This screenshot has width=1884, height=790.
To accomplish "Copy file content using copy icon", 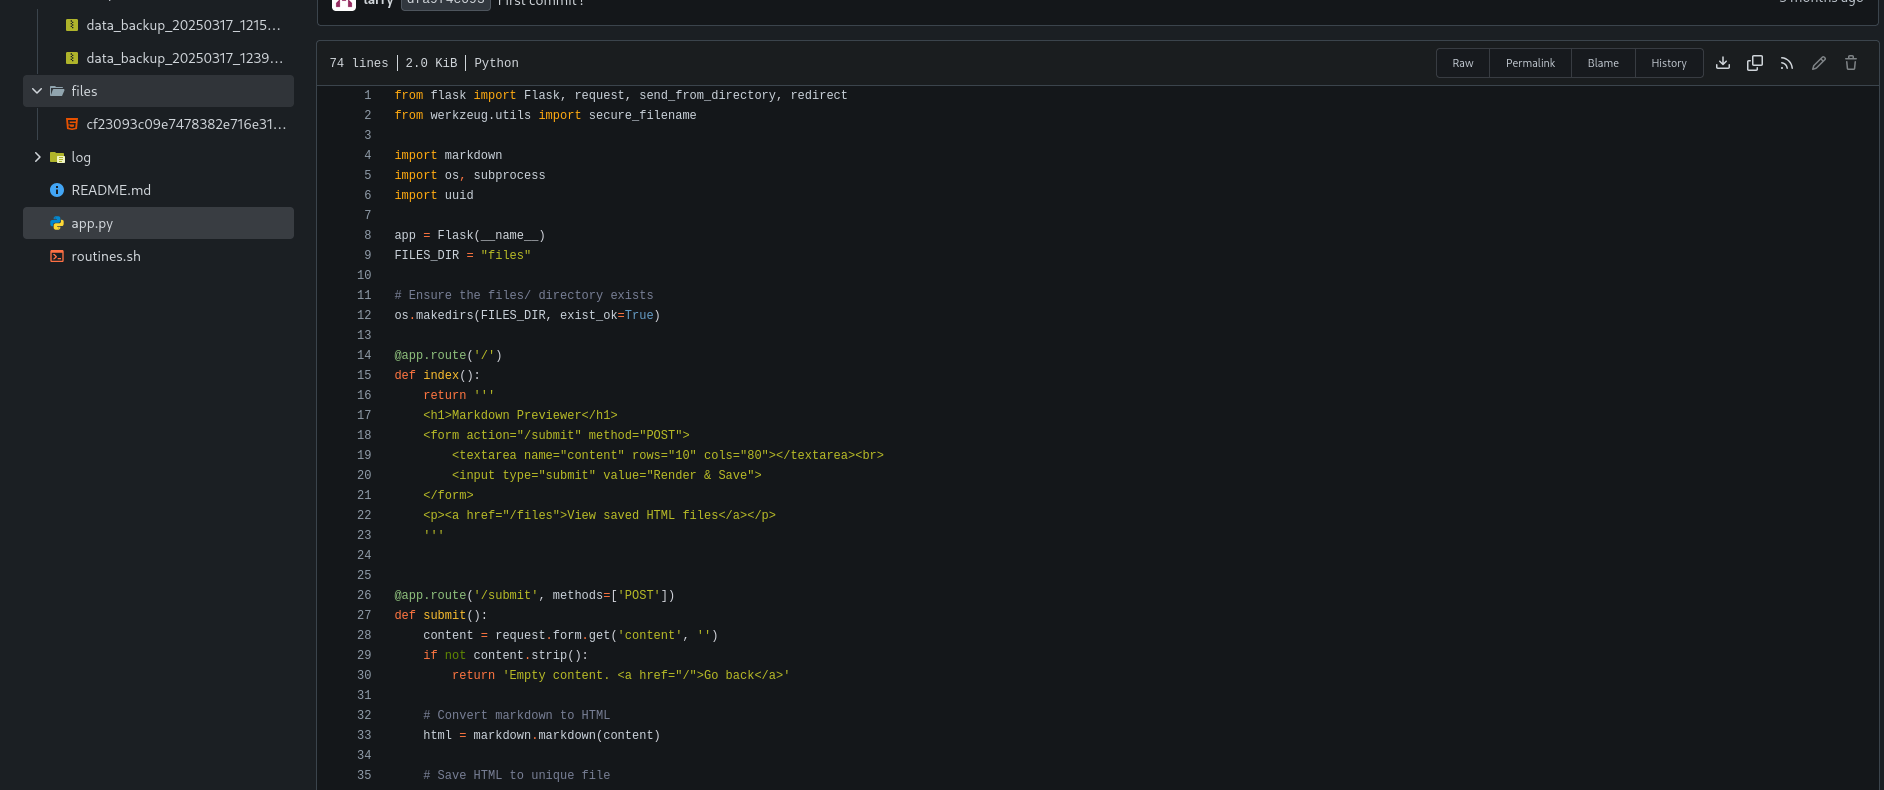I will tap(1755, 63).
